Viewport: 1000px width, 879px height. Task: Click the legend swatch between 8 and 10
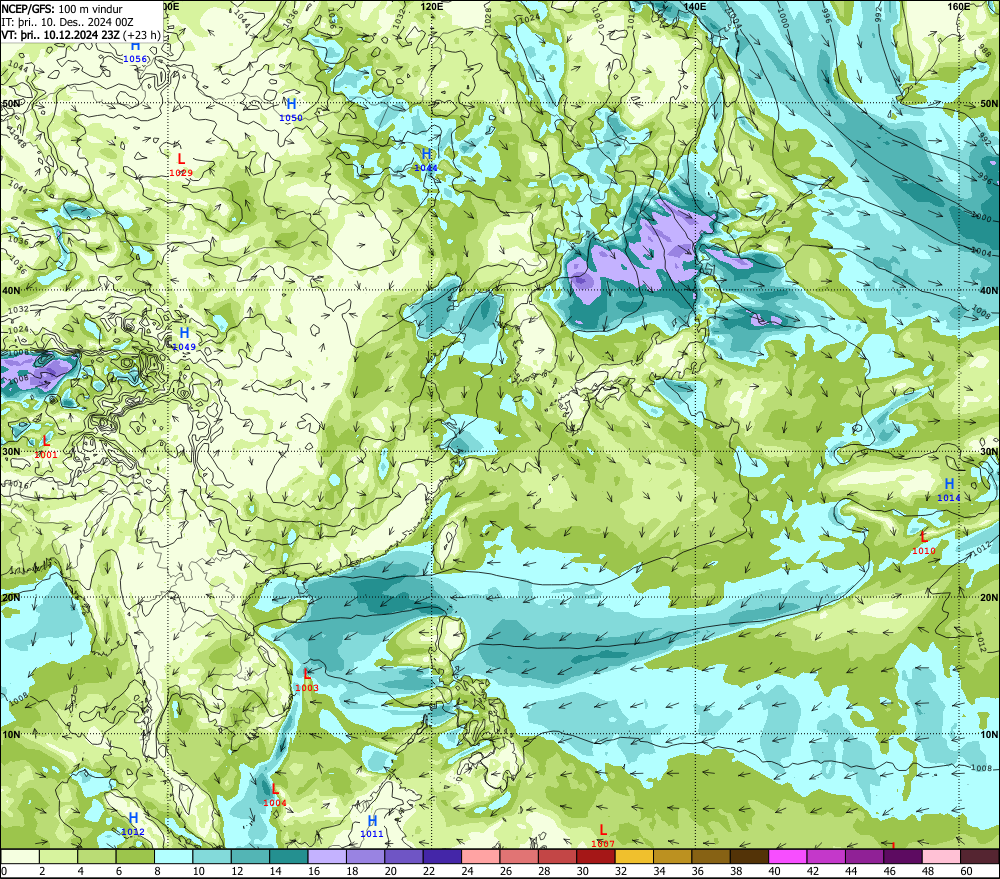point(173,856)
